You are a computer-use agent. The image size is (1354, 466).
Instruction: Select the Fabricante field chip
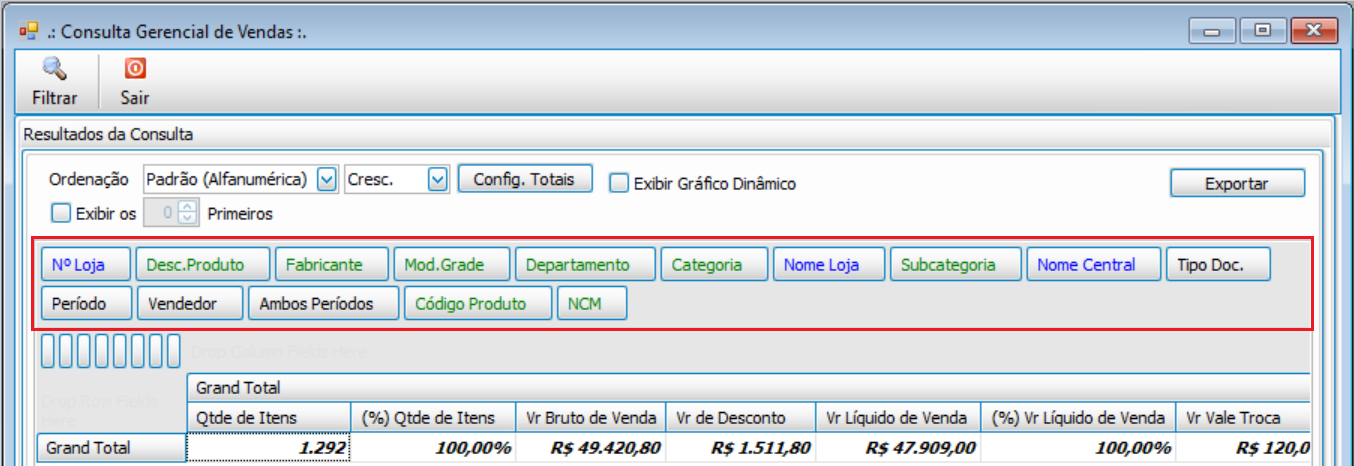point(332,265)
